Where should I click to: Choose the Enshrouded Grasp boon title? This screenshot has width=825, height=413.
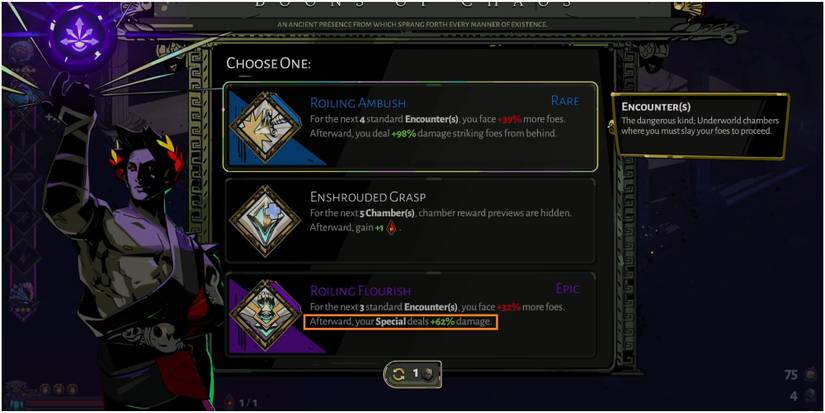[x=367, y=197]
